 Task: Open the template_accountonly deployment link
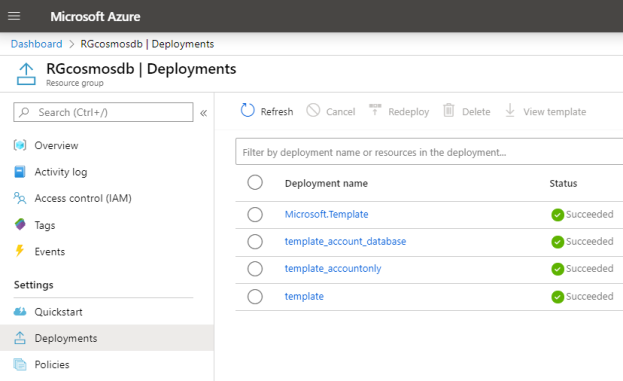tap(333, 269)
